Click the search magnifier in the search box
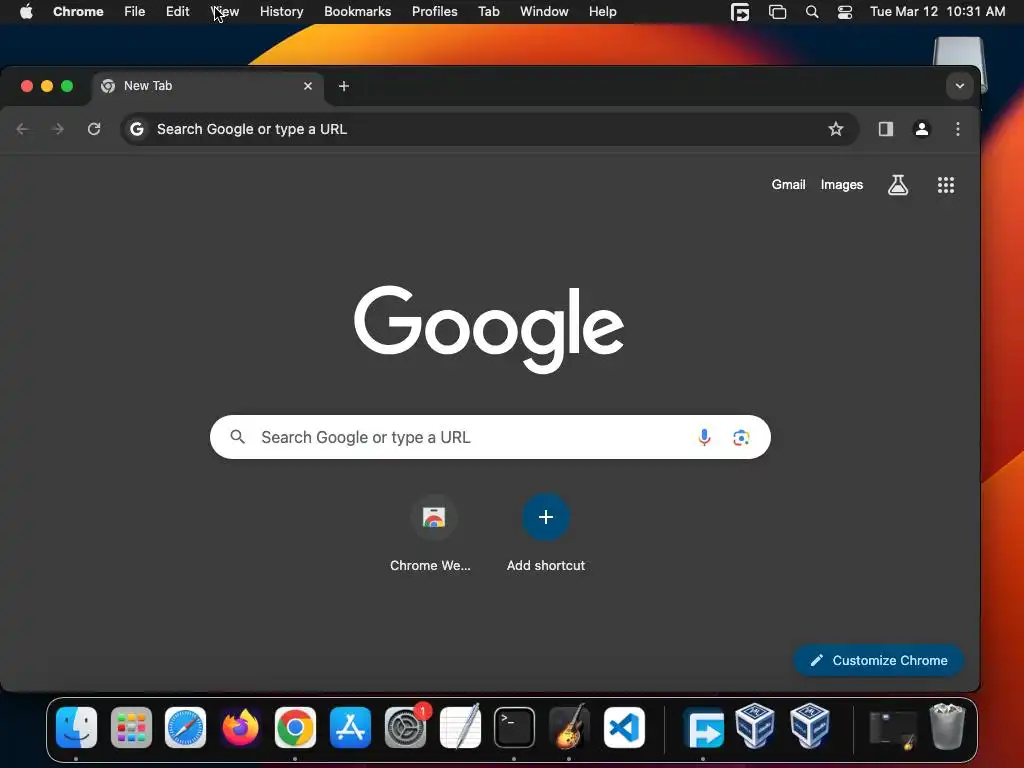The height and width of the screenshot is (768, 1024). click(x=238, y=437)
